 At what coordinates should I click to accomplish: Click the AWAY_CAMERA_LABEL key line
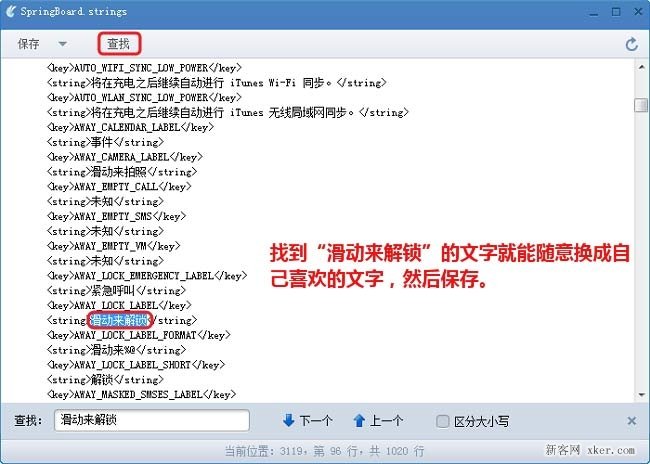(x=125, y=157)
